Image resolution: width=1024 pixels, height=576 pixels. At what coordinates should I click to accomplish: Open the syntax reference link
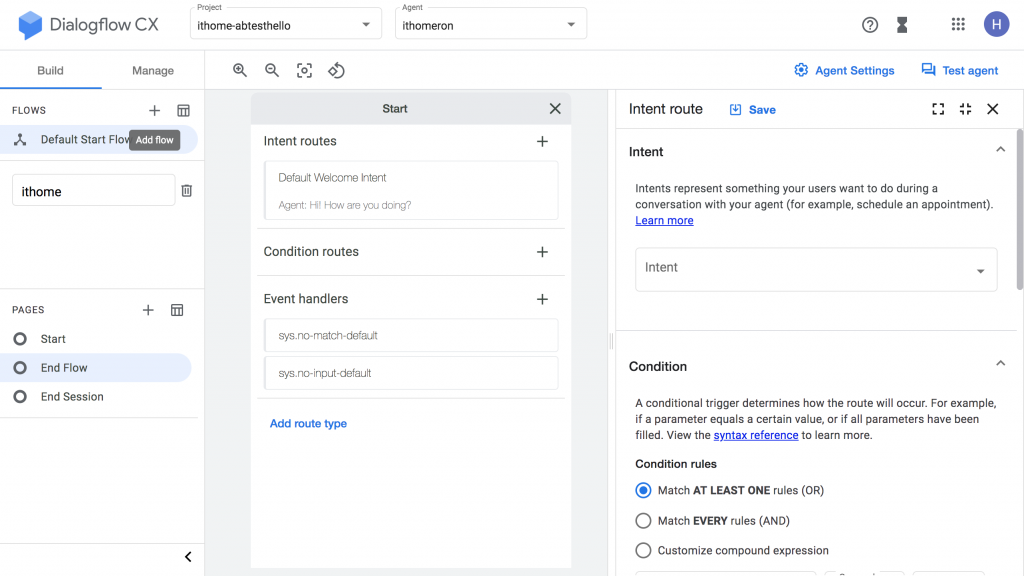tap(756, 435)
